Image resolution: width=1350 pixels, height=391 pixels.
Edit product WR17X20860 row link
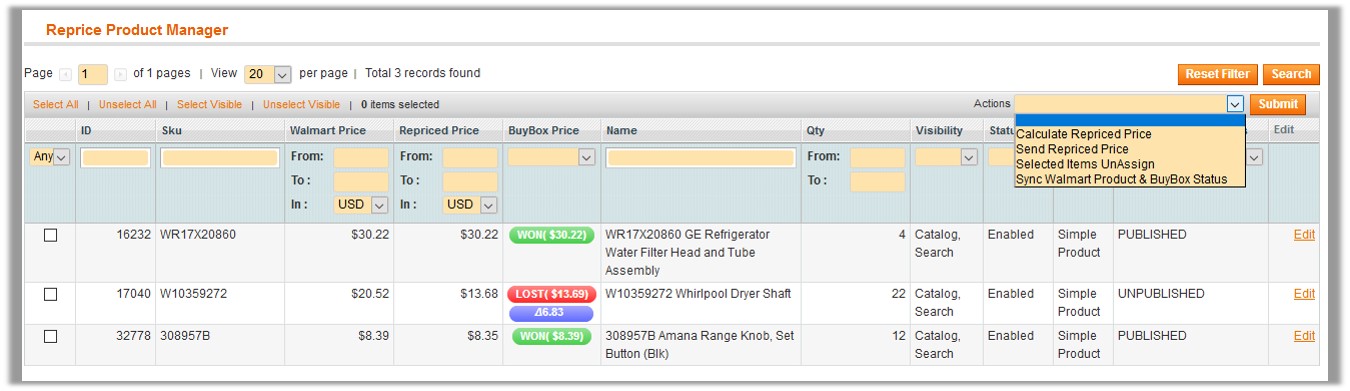coord(1304,235)
